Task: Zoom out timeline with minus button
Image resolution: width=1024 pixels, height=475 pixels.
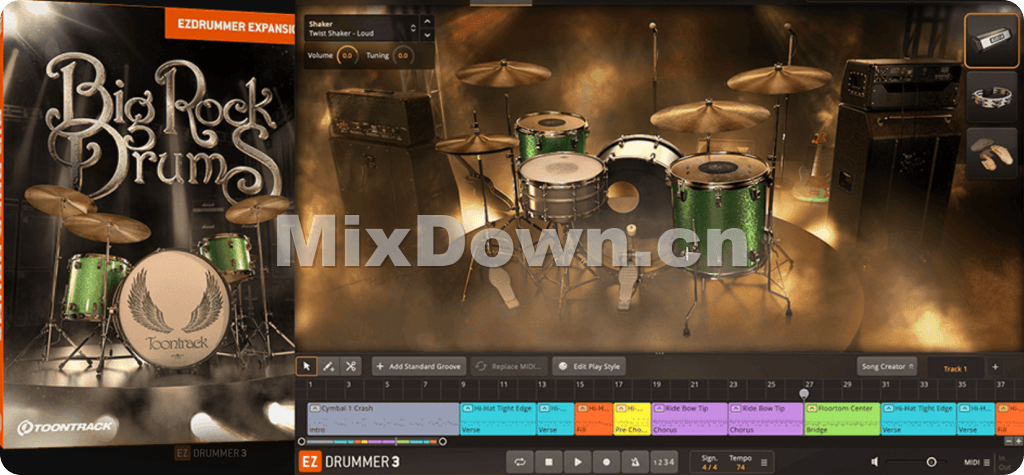Action: [1010, 442]
